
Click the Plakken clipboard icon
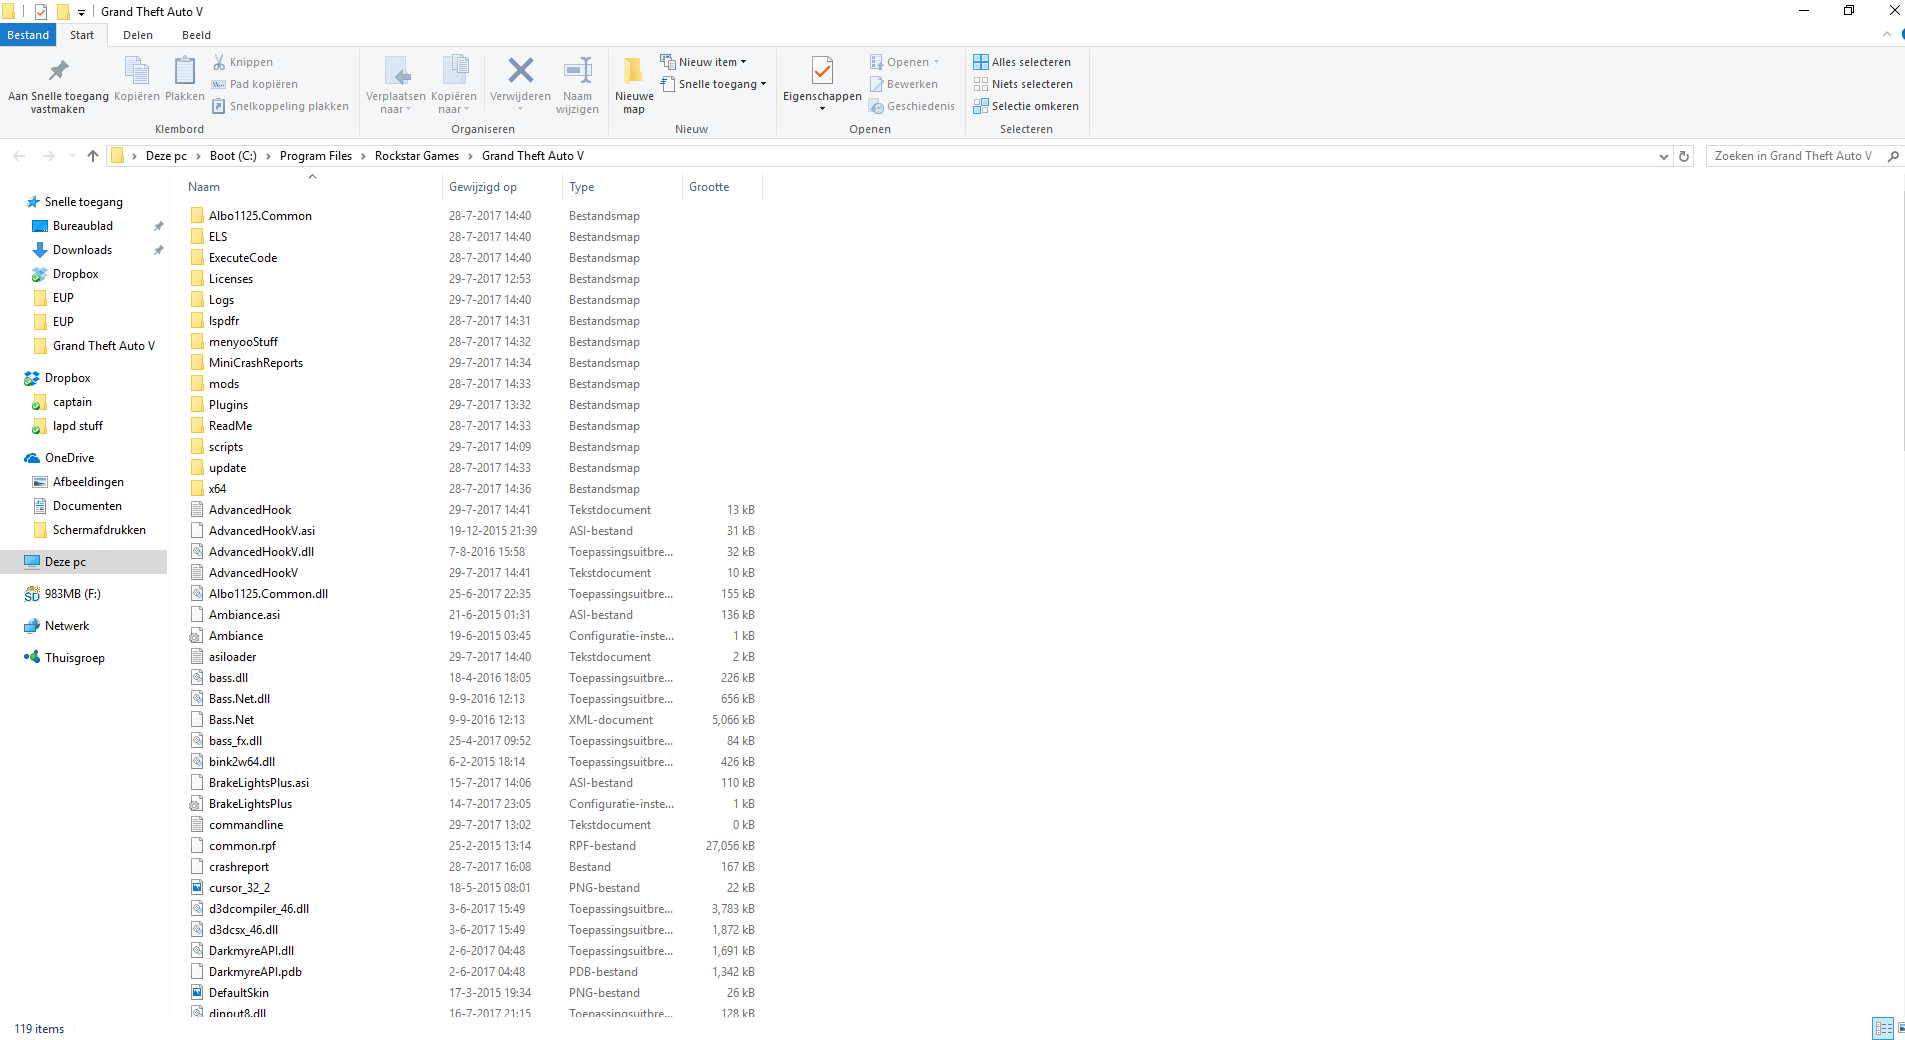(x=184, y=79)
